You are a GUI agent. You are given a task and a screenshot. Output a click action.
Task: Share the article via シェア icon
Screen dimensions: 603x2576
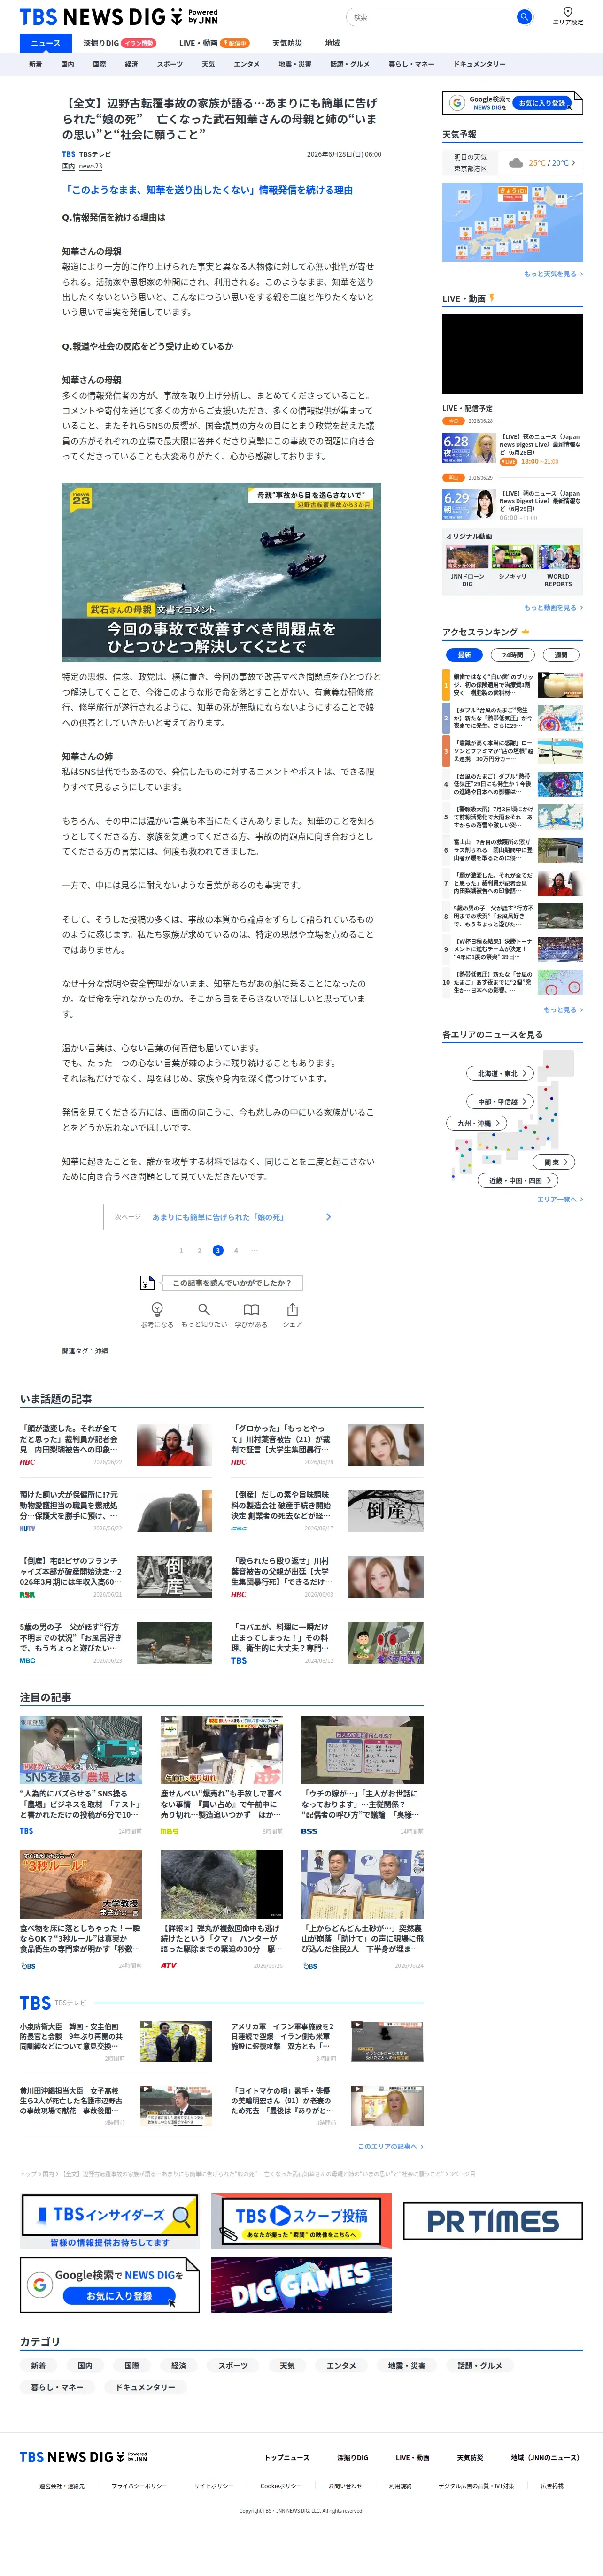(x=292, y=1314)
